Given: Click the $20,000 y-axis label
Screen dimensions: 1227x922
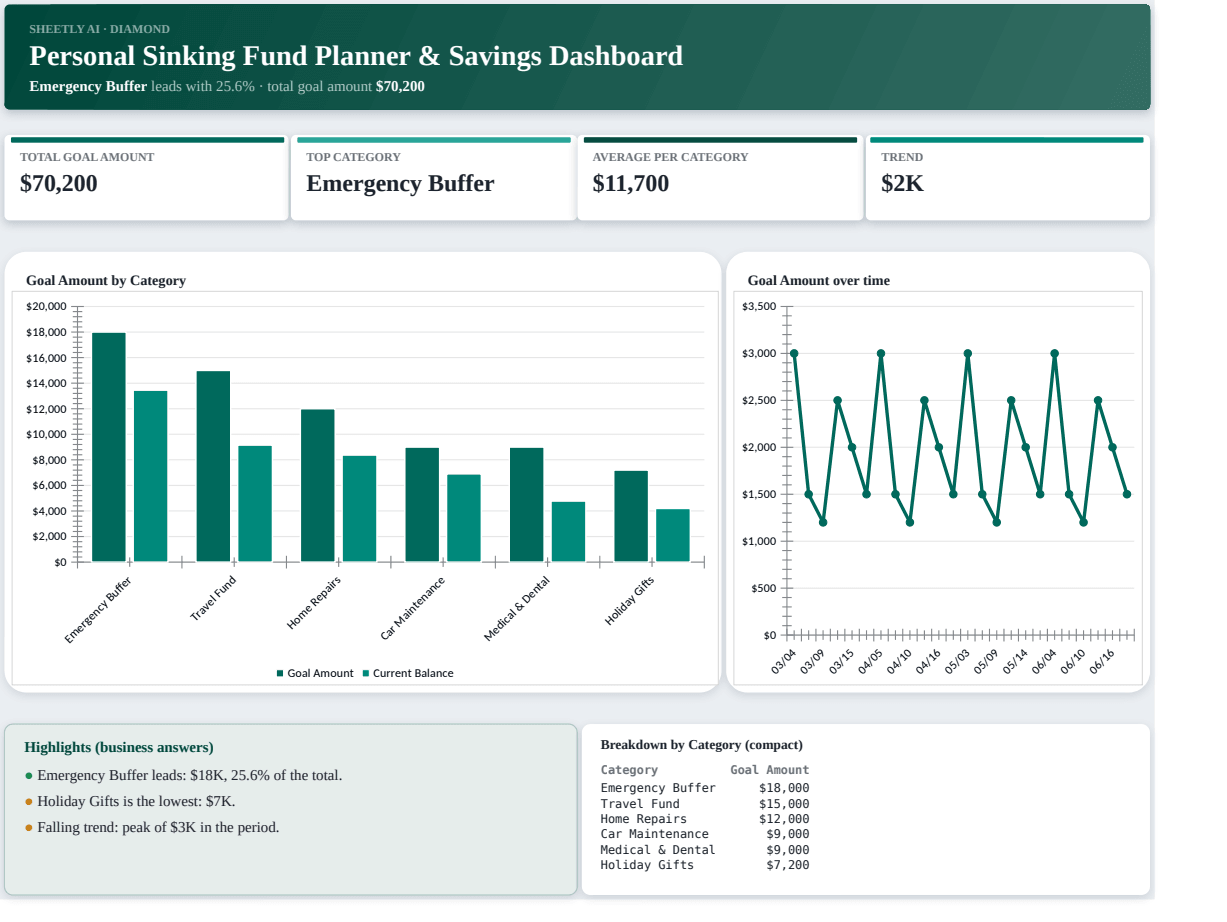Looking at the screenshot, I should coord(46,306).
